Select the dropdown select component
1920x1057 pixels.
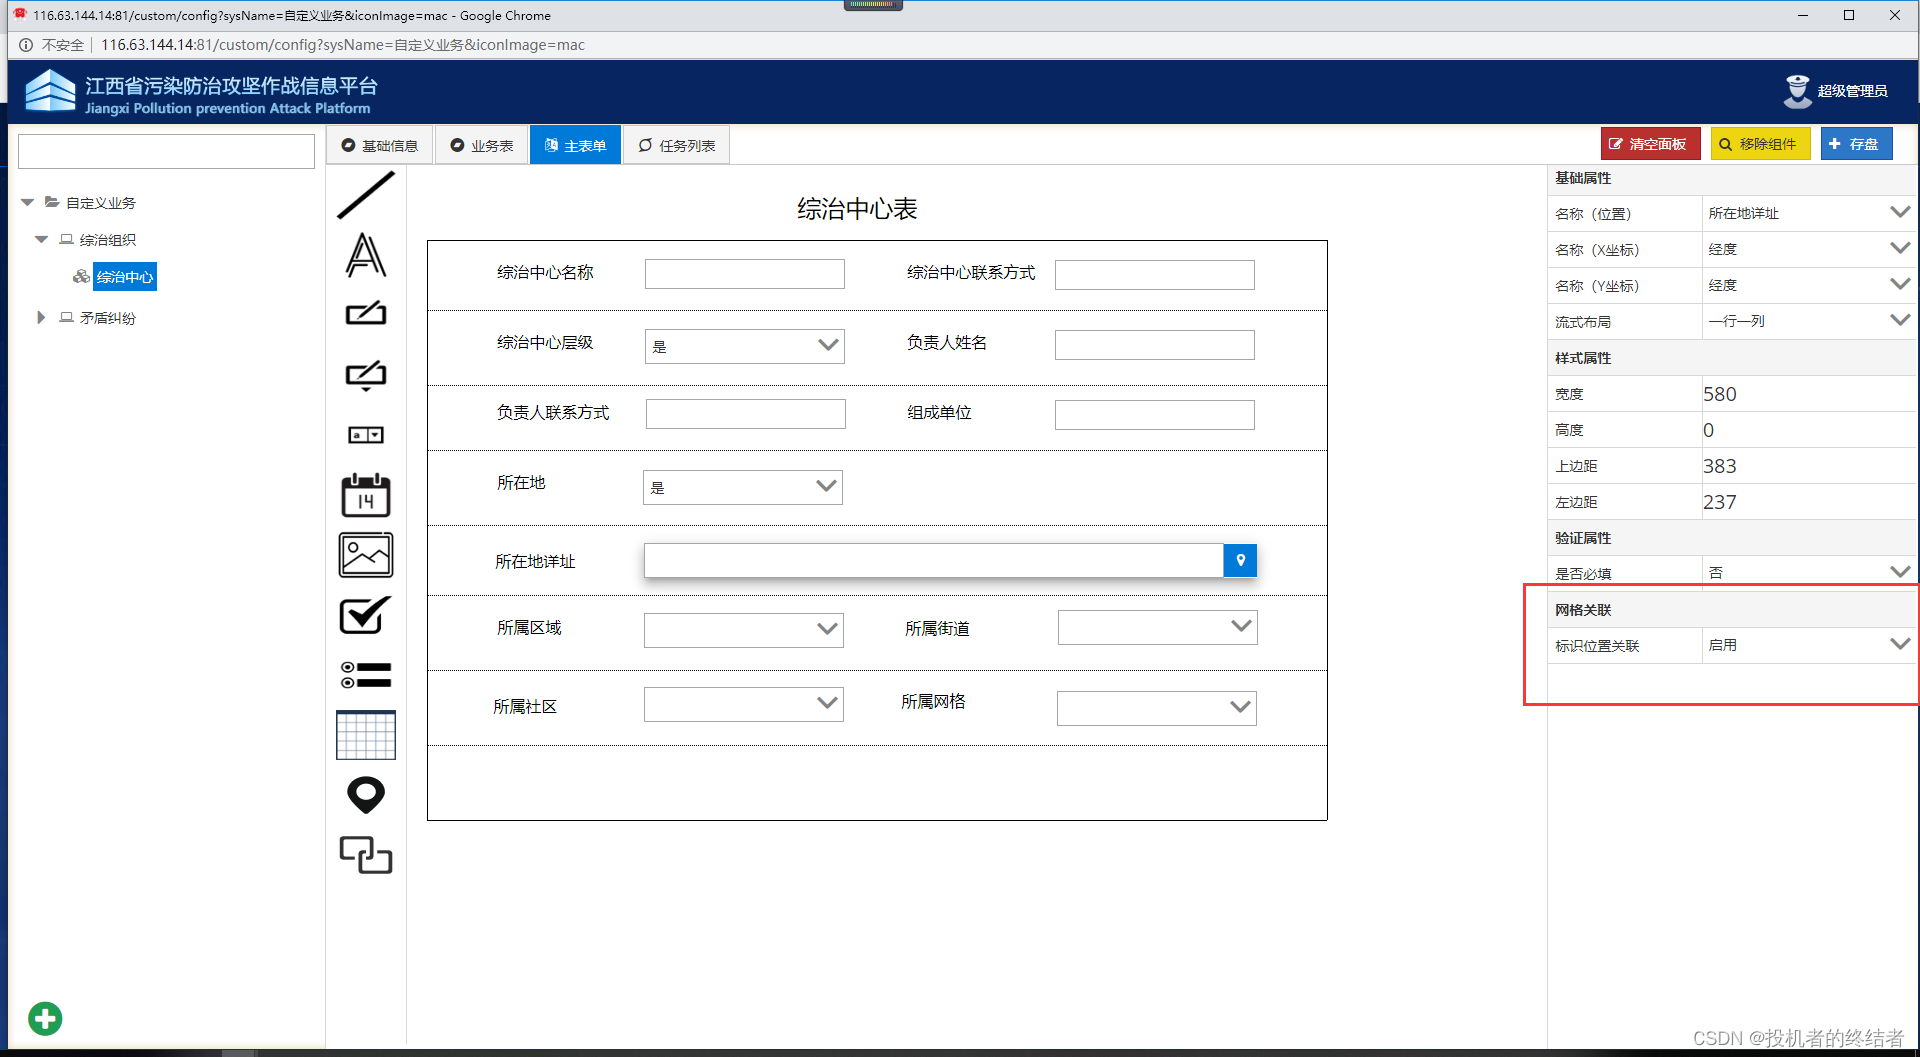pyautogui.click(x=366, y=435)
